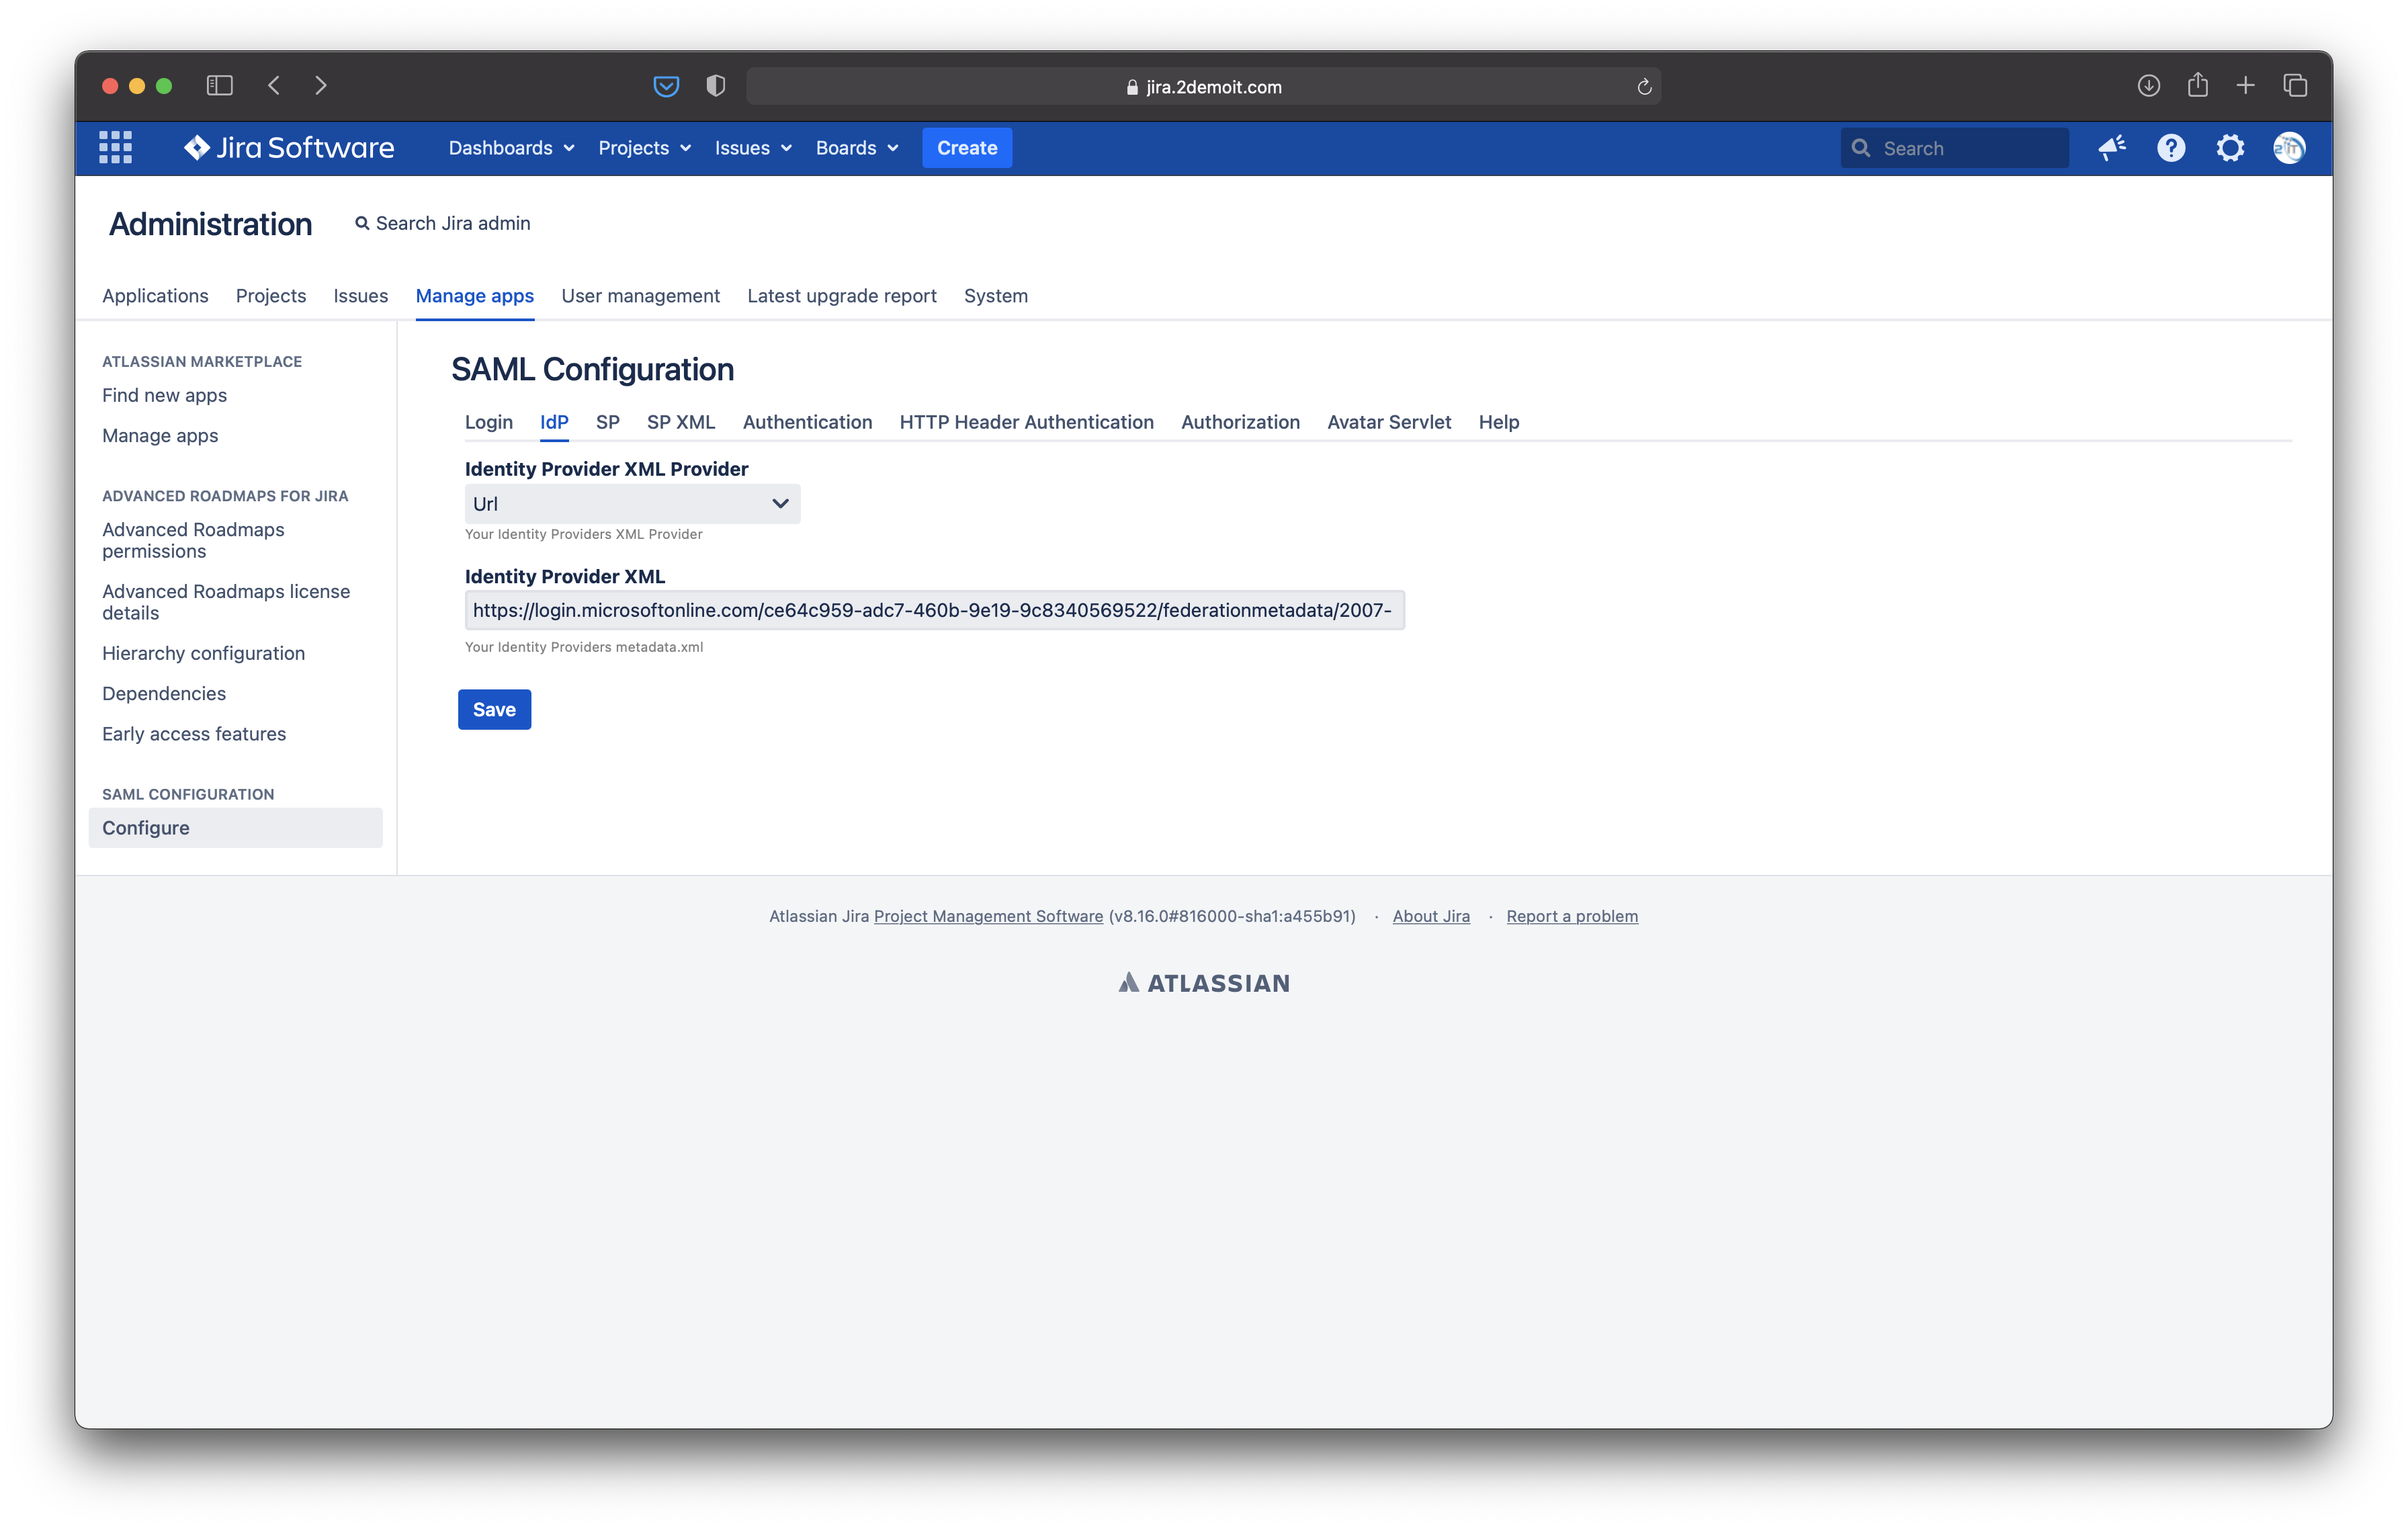Viewport: 2408px width, 1528px height.
Task: Go forward with the browser forward arrow
Action: point(320,86)
